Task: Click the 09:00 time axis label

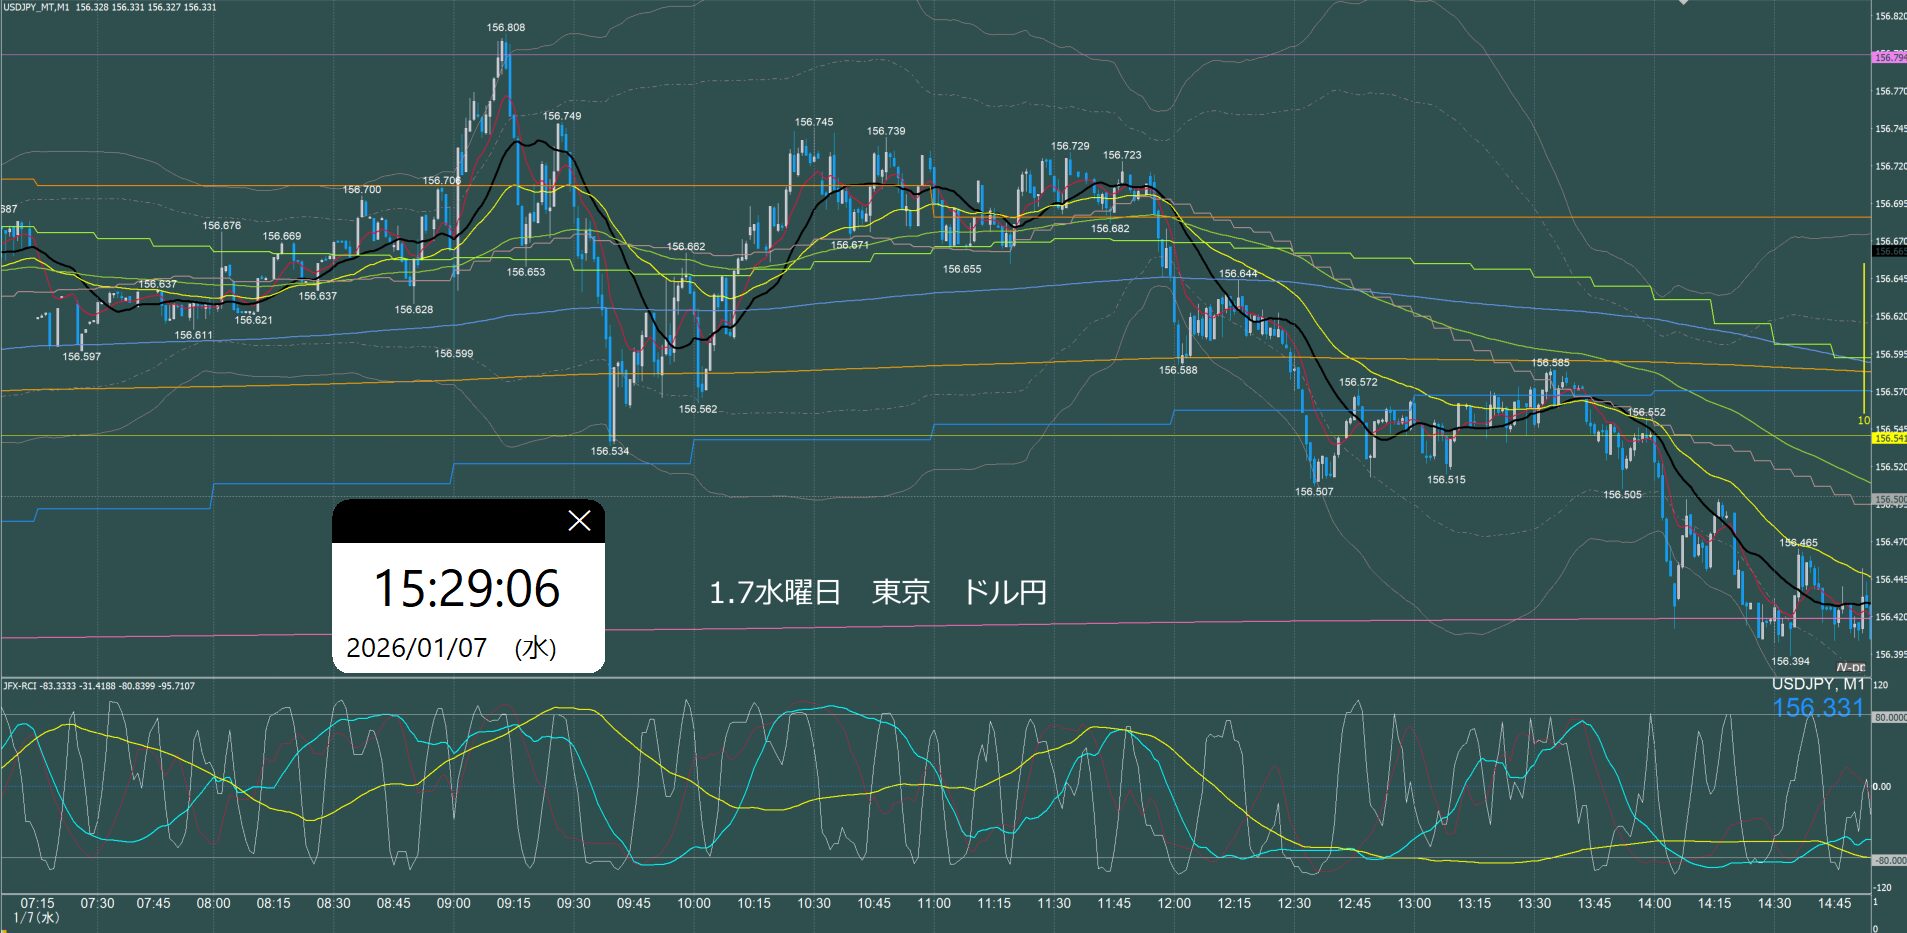Action: [x=453, y=903]
